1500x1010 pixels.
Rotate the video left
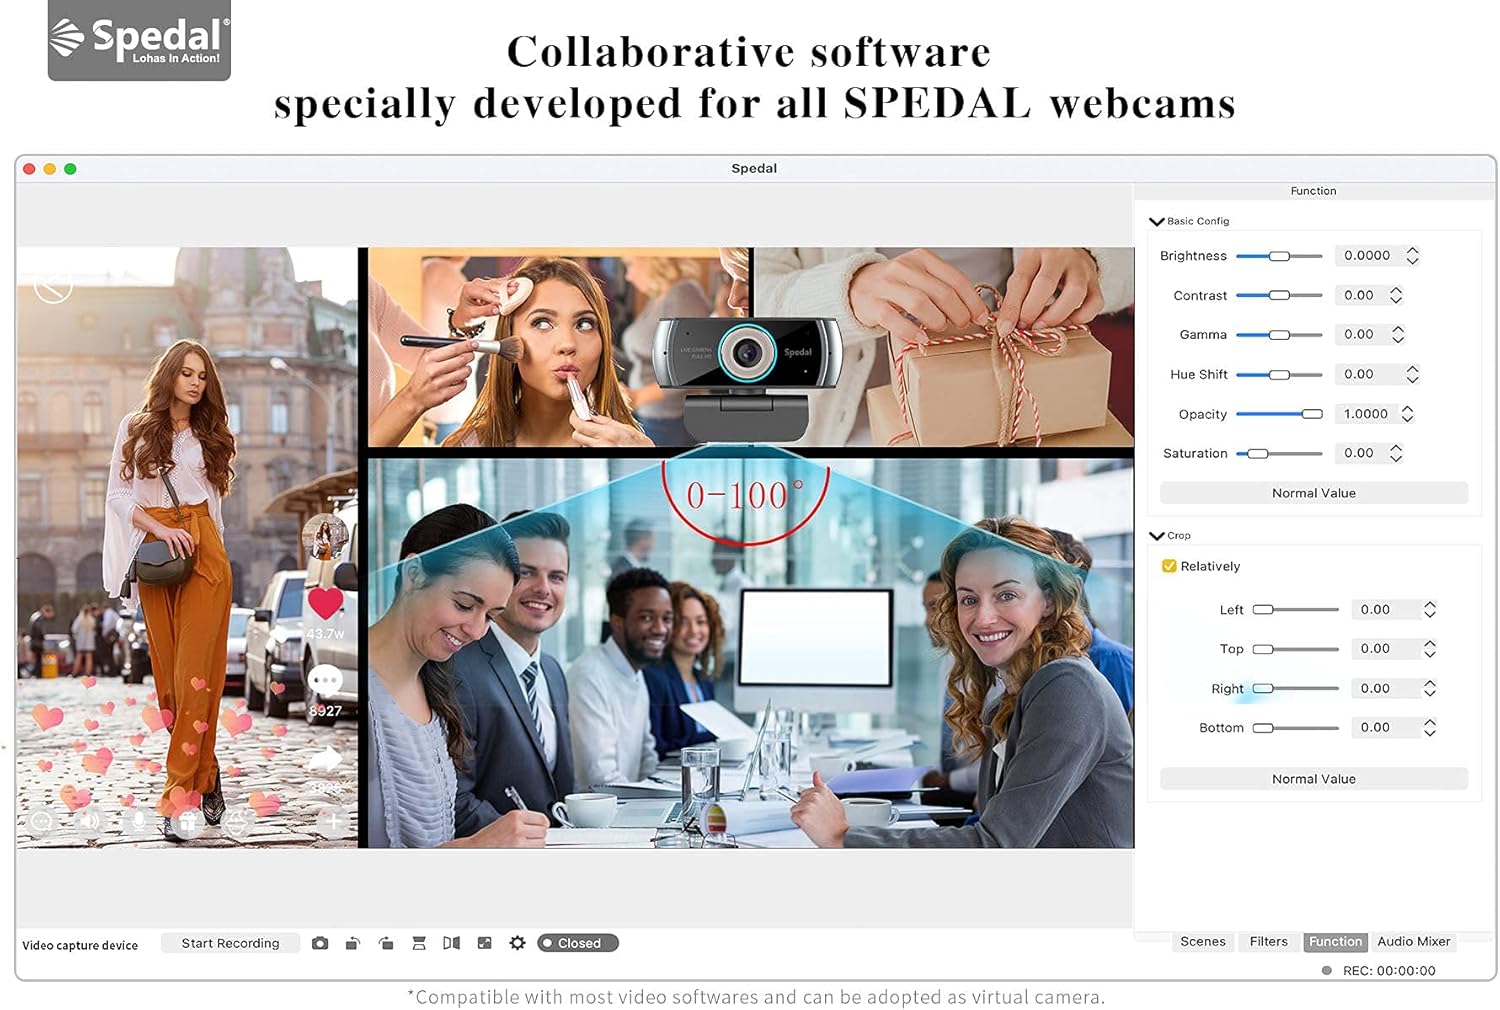click(352, 942)
